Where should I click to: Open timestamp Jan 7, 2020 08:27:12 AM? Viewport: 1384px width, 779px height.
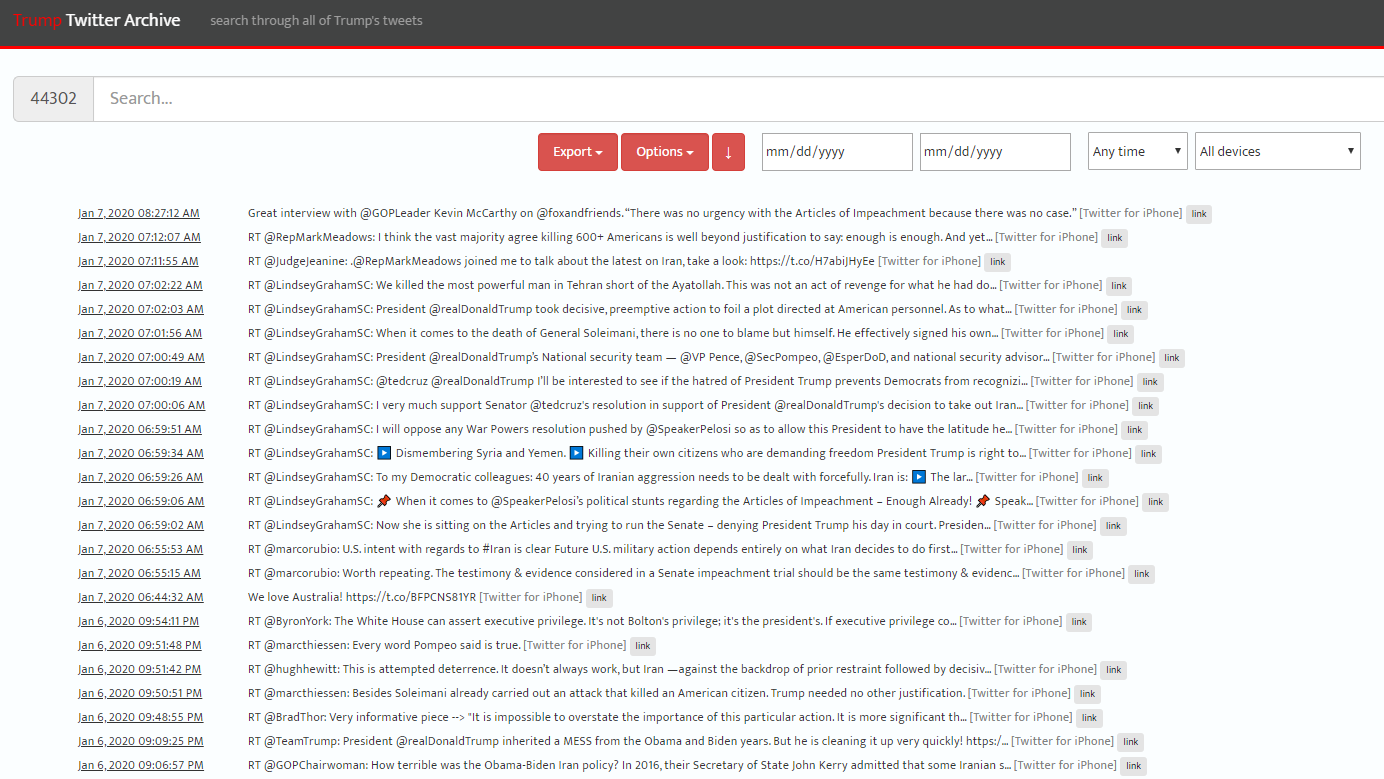pos(139,213)
